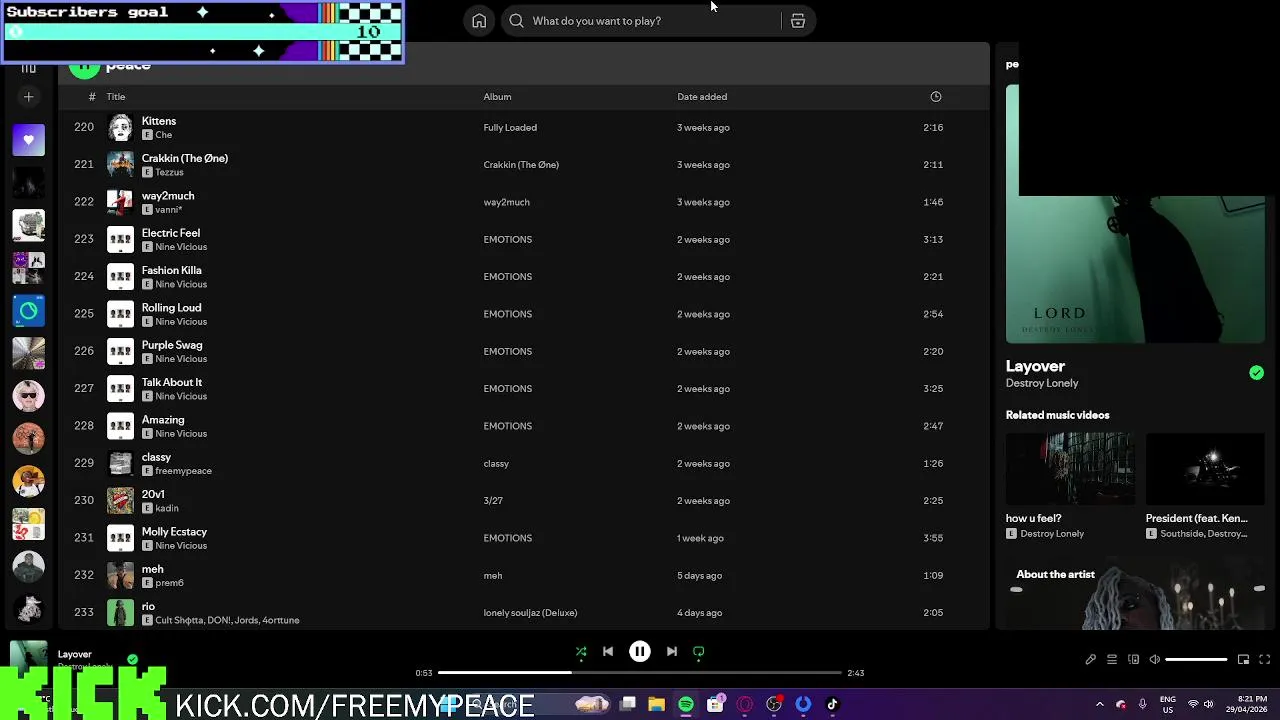Screen dimensions: 1280x720
Task: Open the Layover title in right panel
Action: pos(1035,366)
